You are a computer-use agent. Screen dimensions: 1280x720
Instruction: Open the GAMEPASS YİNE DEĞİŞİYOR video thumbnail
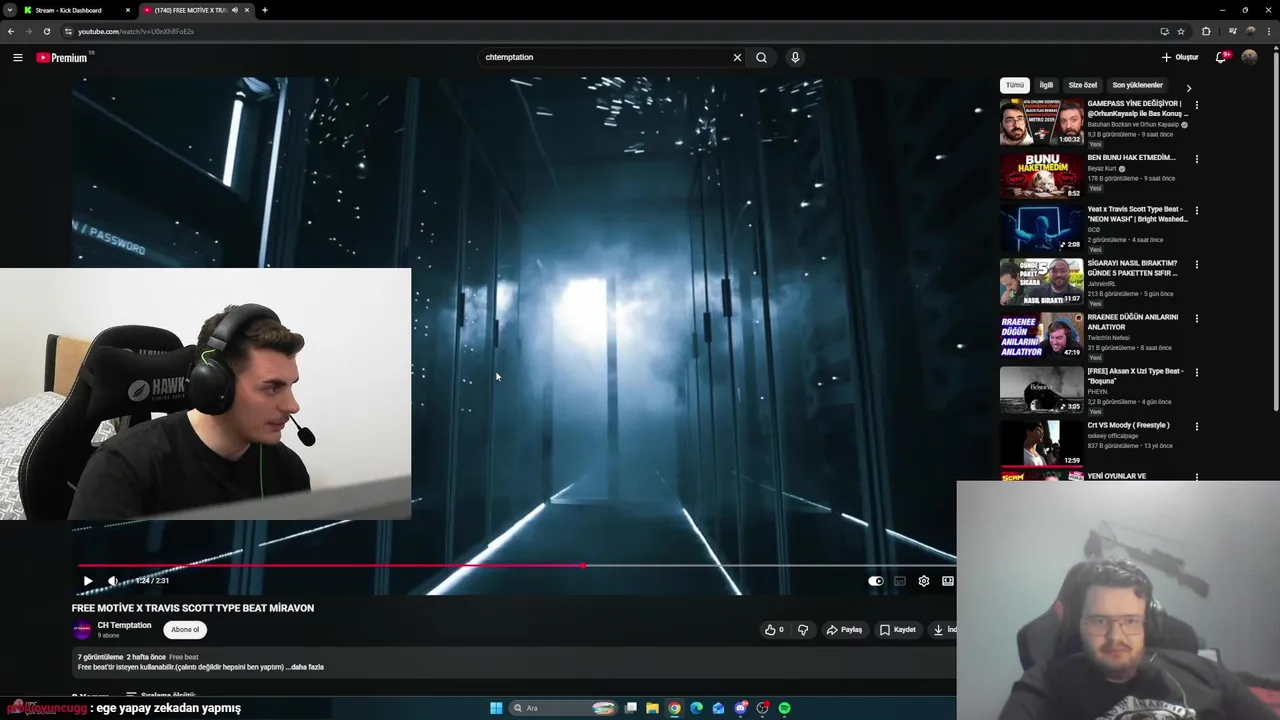coord(1041,122)
